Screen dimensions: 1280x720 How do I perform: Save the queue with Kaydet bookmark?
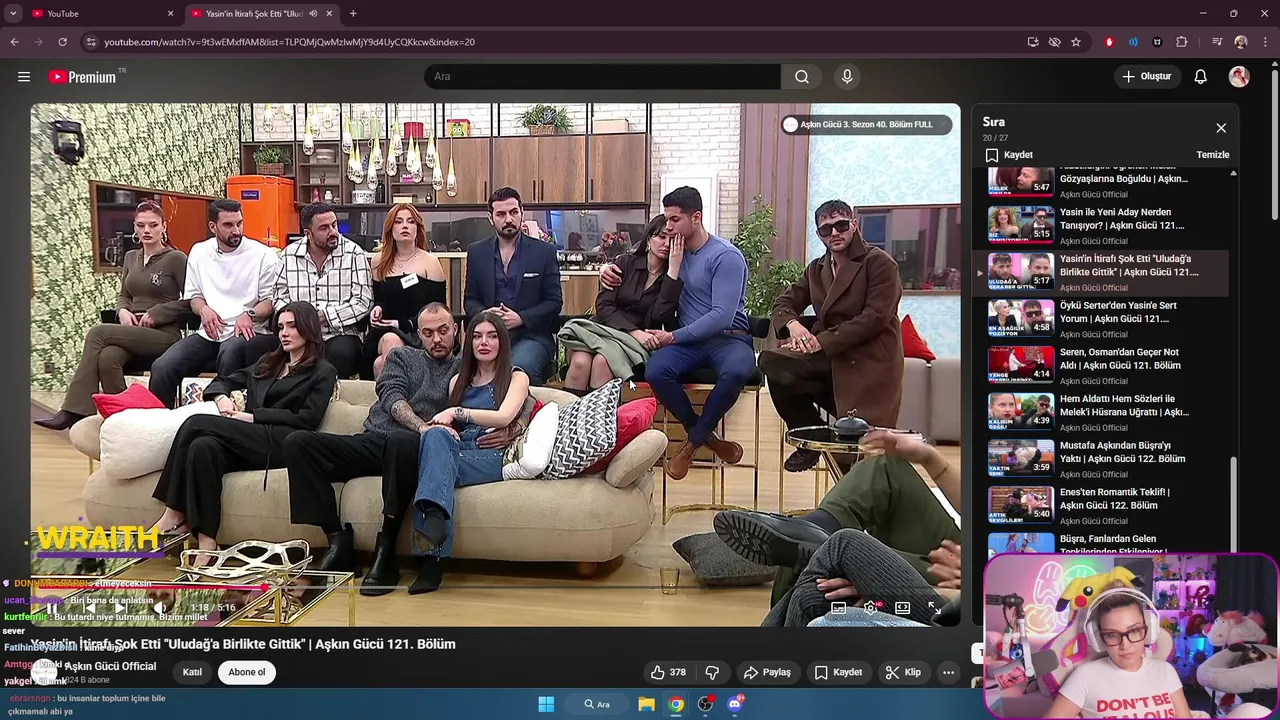tap(1009, 155)
